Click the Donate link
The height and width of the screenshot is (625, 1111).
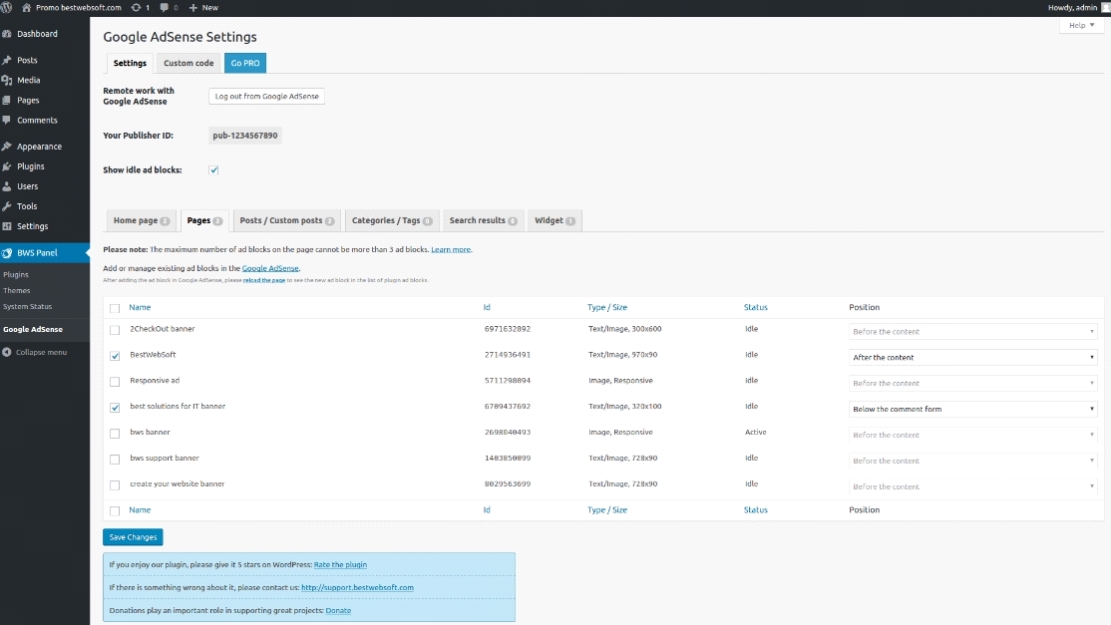pyautogui.click(x=338, y=610)
